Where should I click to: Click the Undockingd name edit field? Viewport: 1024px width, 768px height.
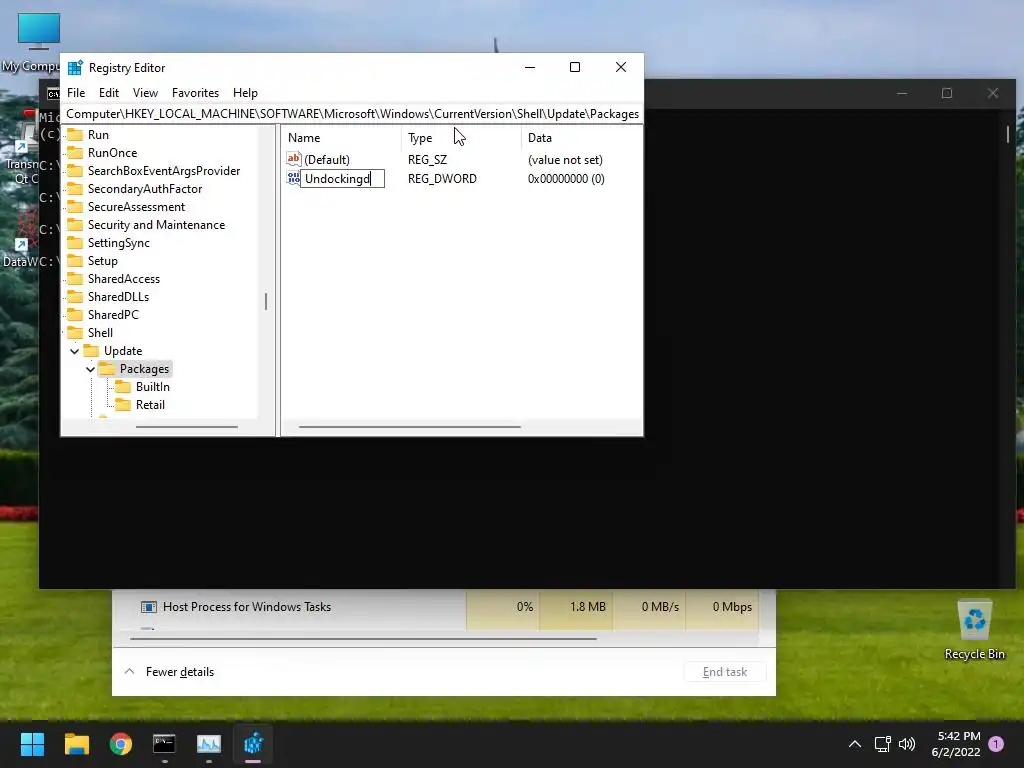click(342, 179)
